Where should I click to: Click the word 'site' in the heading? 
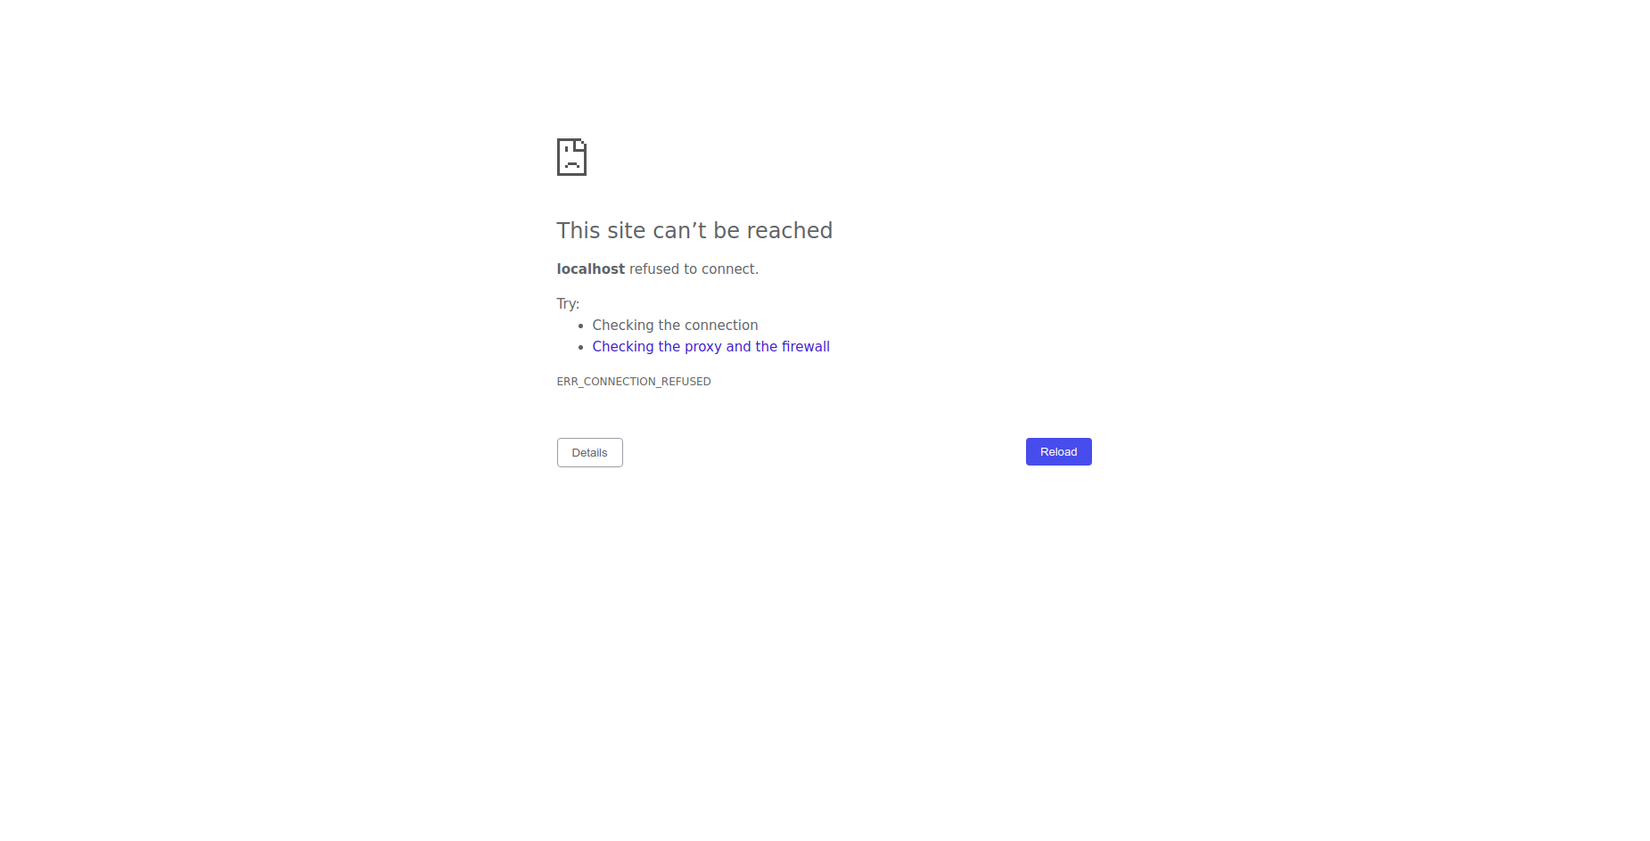tap(626, 231)
